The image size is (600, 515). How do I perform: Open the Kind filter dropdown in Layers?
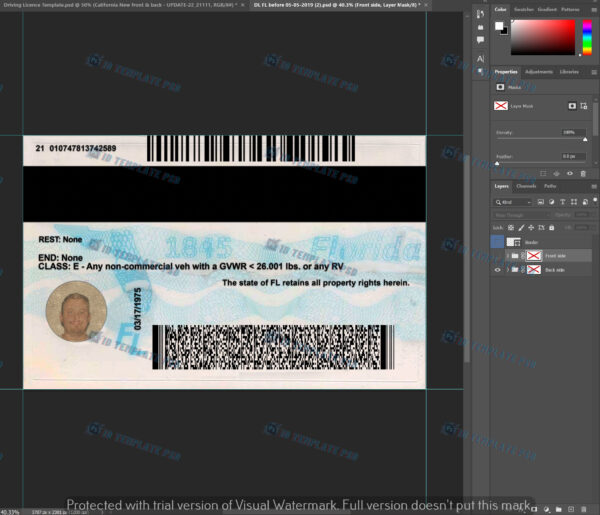pyautogui.click(x=513, y=202)
